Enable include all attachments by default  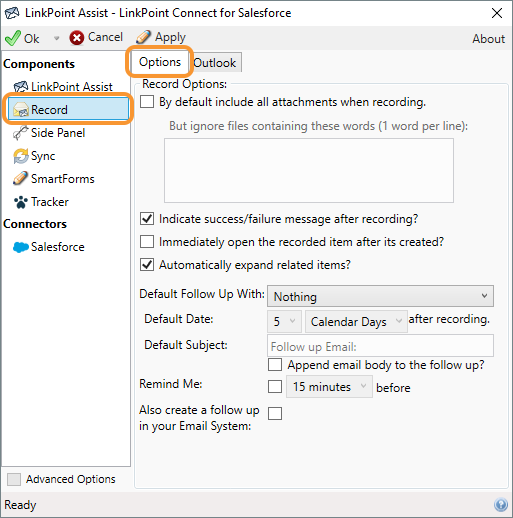click(147, 101)
